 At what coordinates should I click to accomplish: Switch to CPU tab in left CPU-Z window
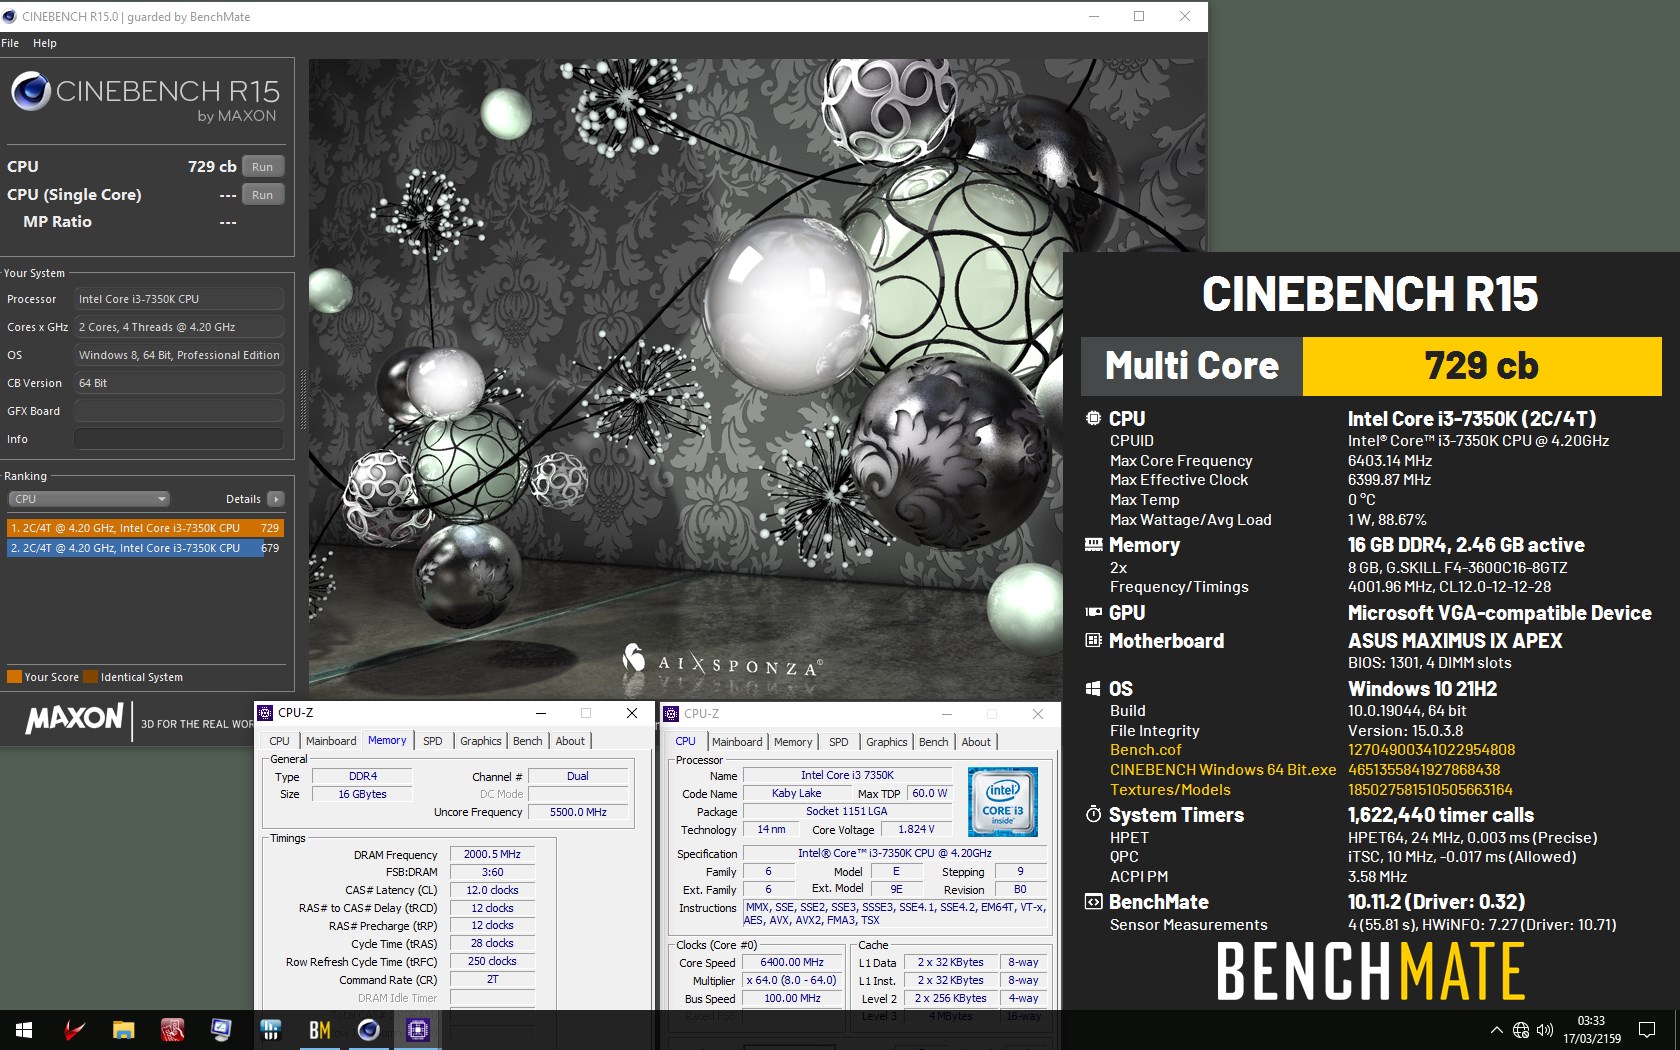click(280, 741)
